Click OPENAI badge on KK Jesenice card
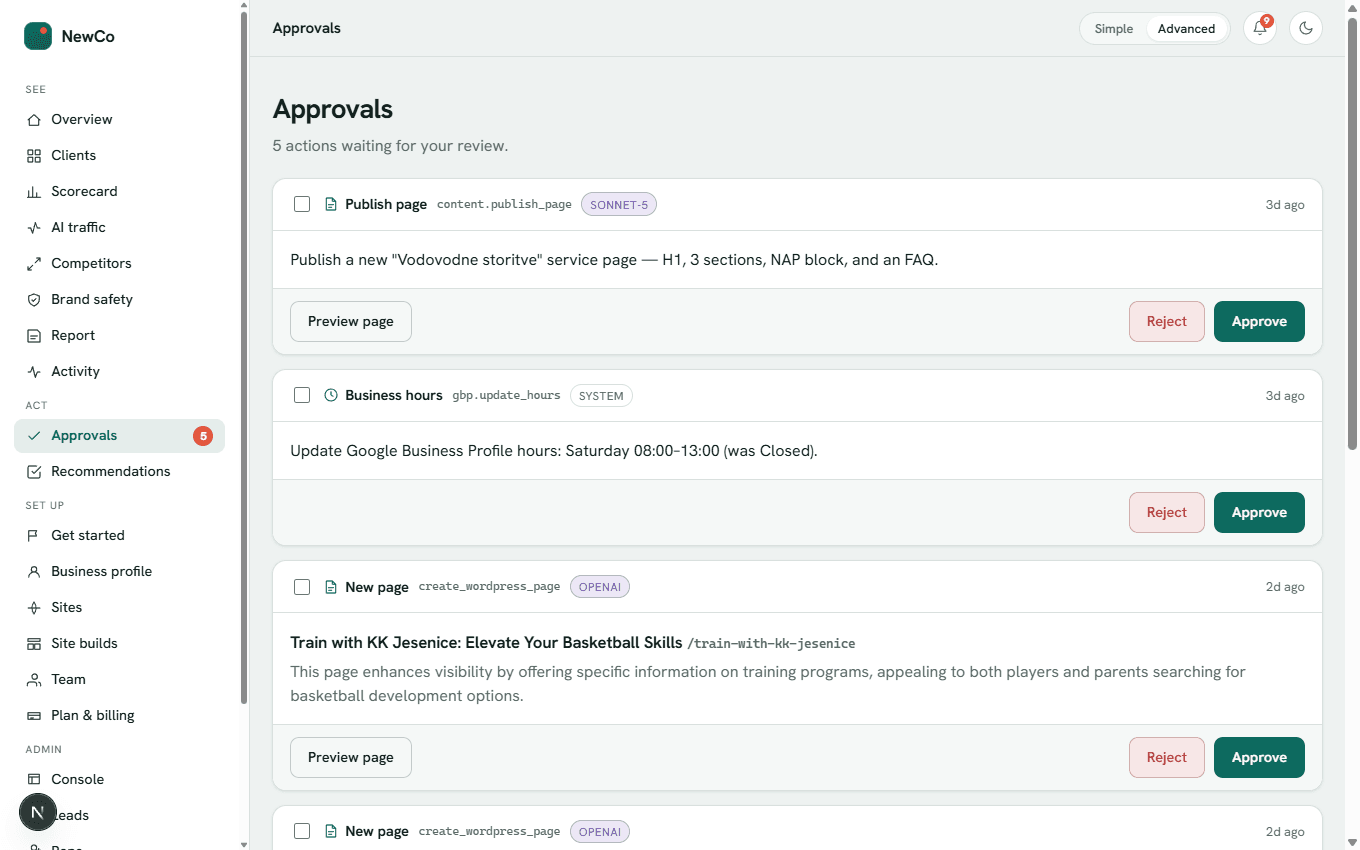This screenshot has height=850, width=1360. (x=600, y=587)
